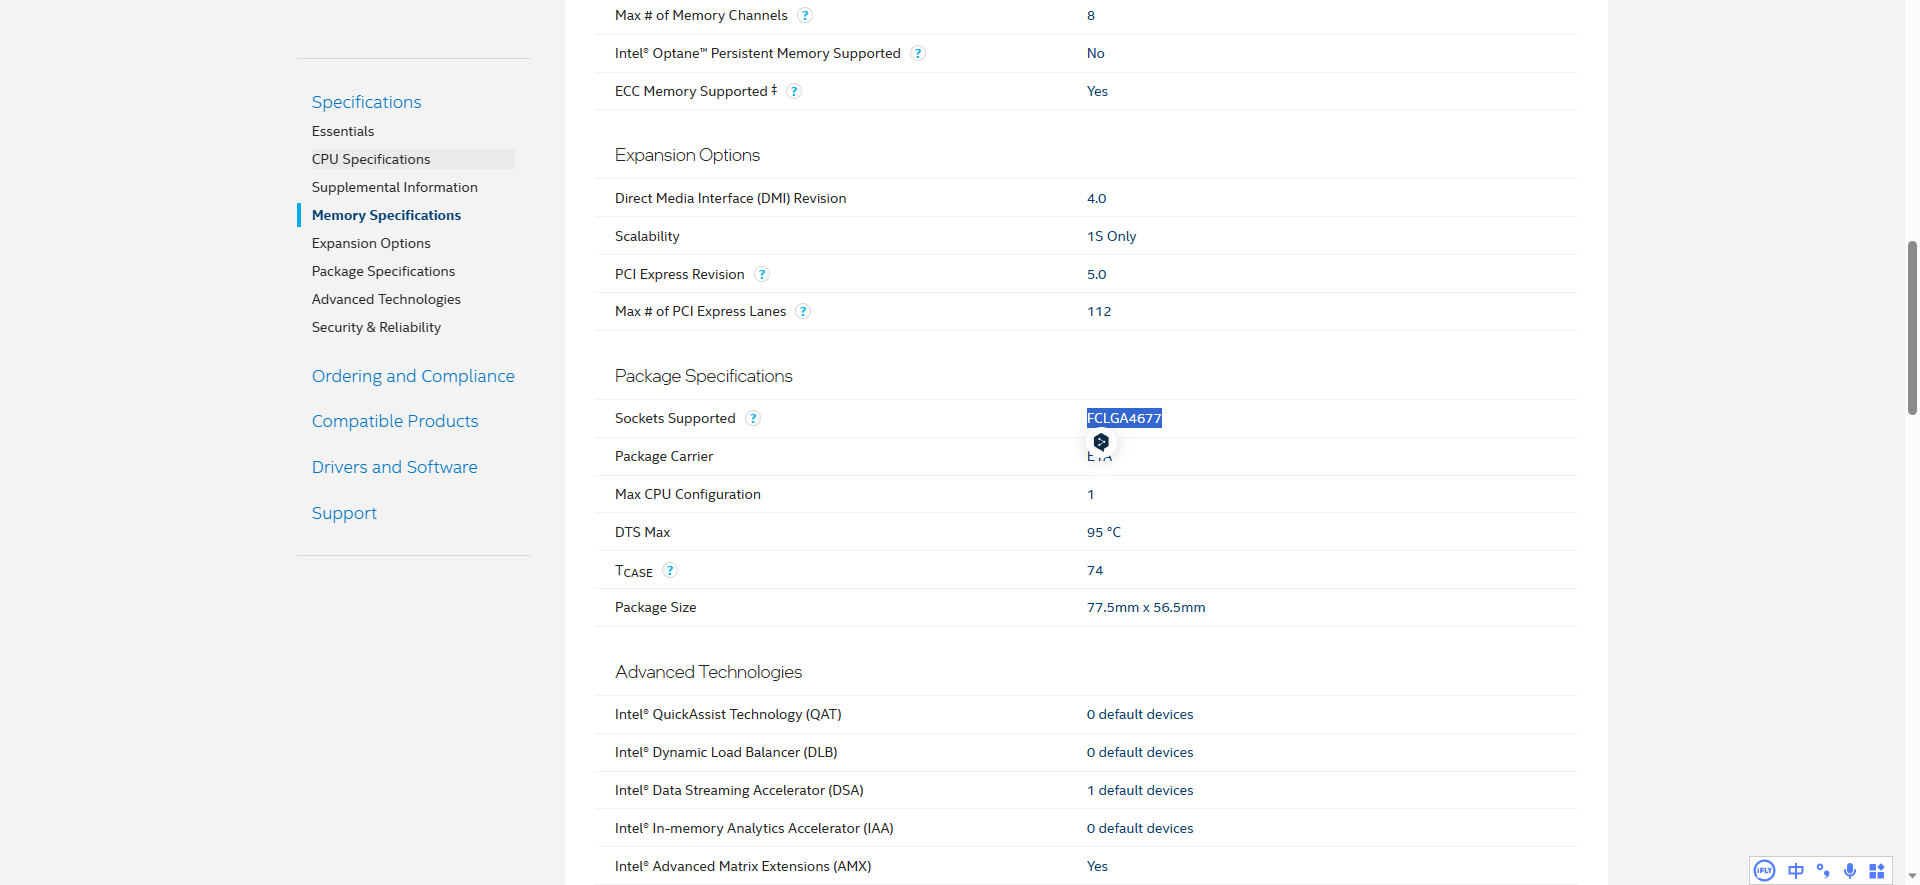Select Package Specifications in the sidebar

383,271
